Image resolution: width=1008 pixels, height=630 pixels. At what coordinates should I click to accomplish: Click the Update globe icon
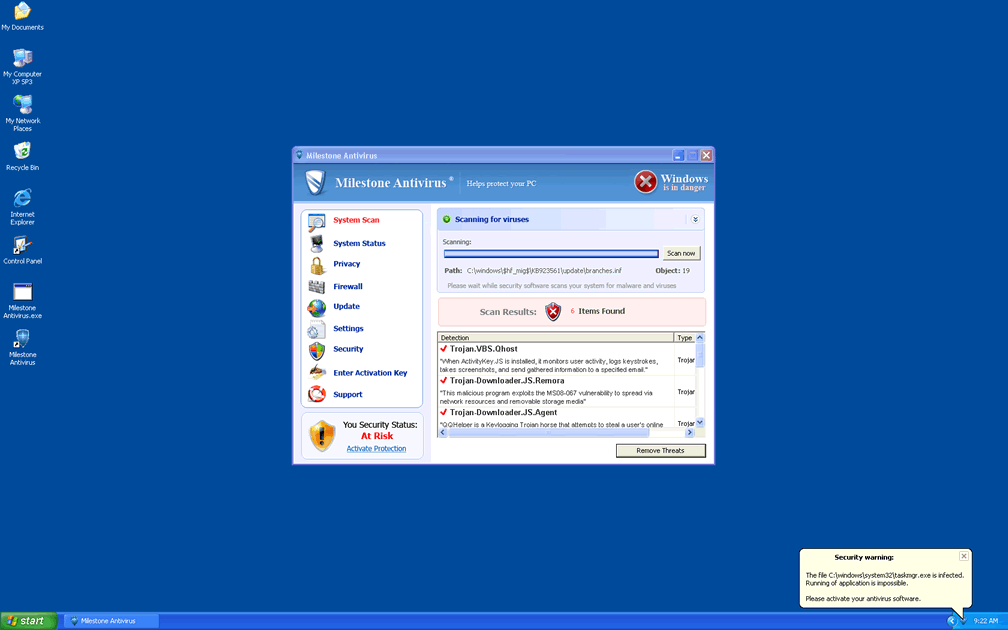(316, 308)
